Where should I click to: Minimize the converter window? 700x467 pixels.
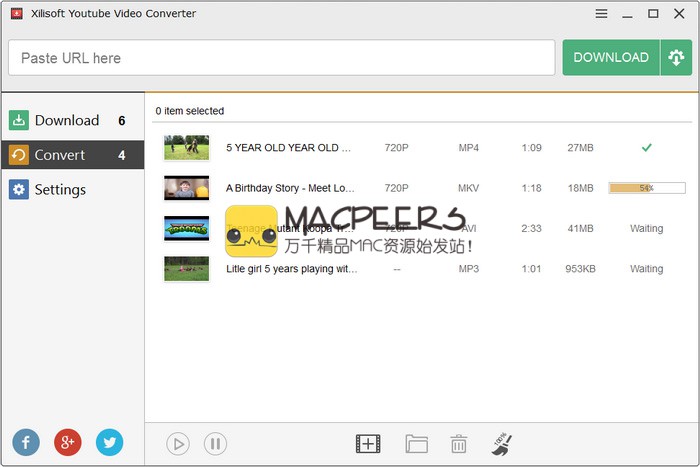[x=627, y=15]
